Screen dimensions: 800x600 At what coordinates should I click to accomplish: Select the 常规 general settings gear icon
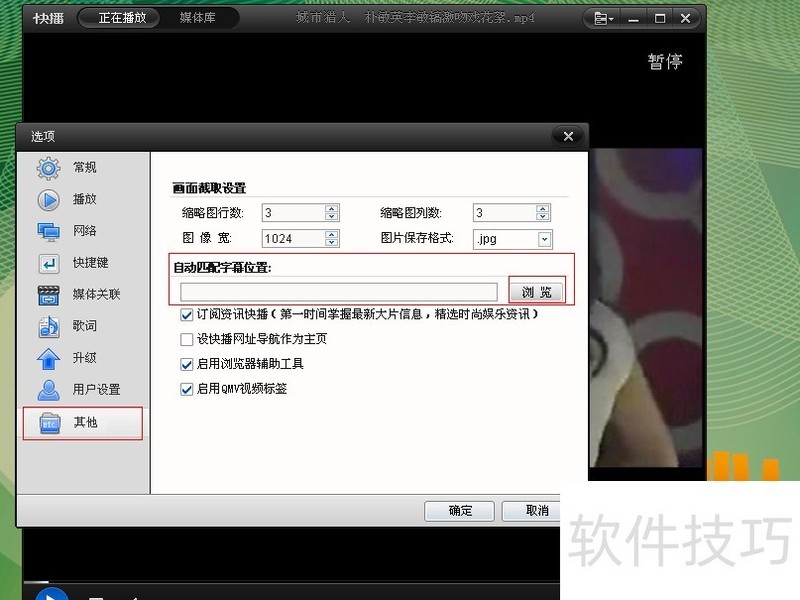tap(47, 168)
